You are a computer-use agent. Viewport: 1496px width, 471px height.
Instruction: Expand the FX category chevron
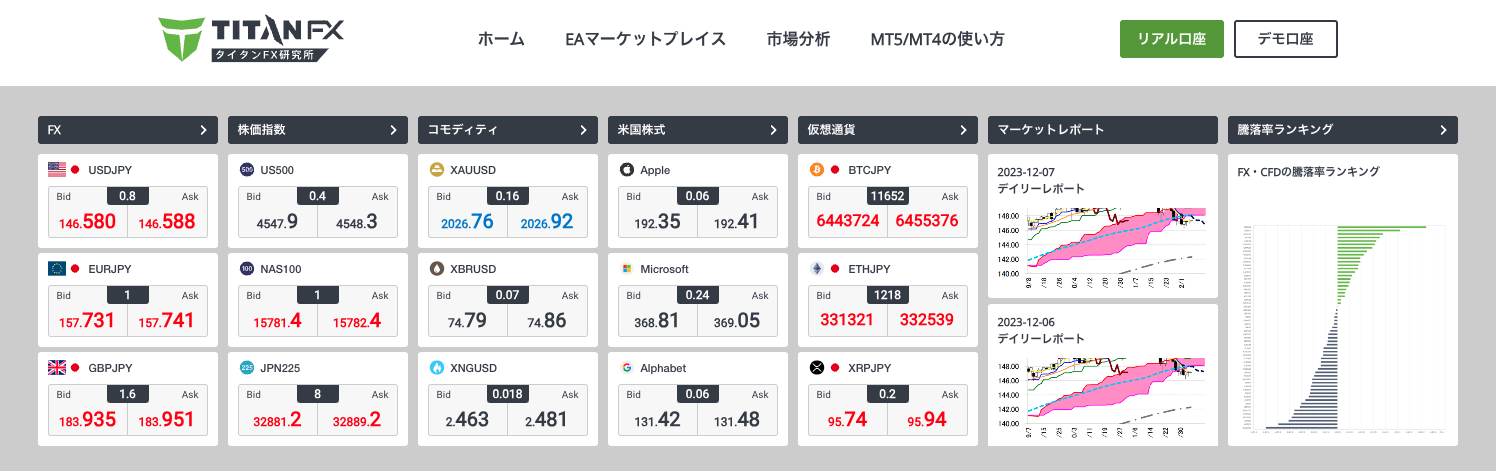pyautogui.click(x=203, y=130)
